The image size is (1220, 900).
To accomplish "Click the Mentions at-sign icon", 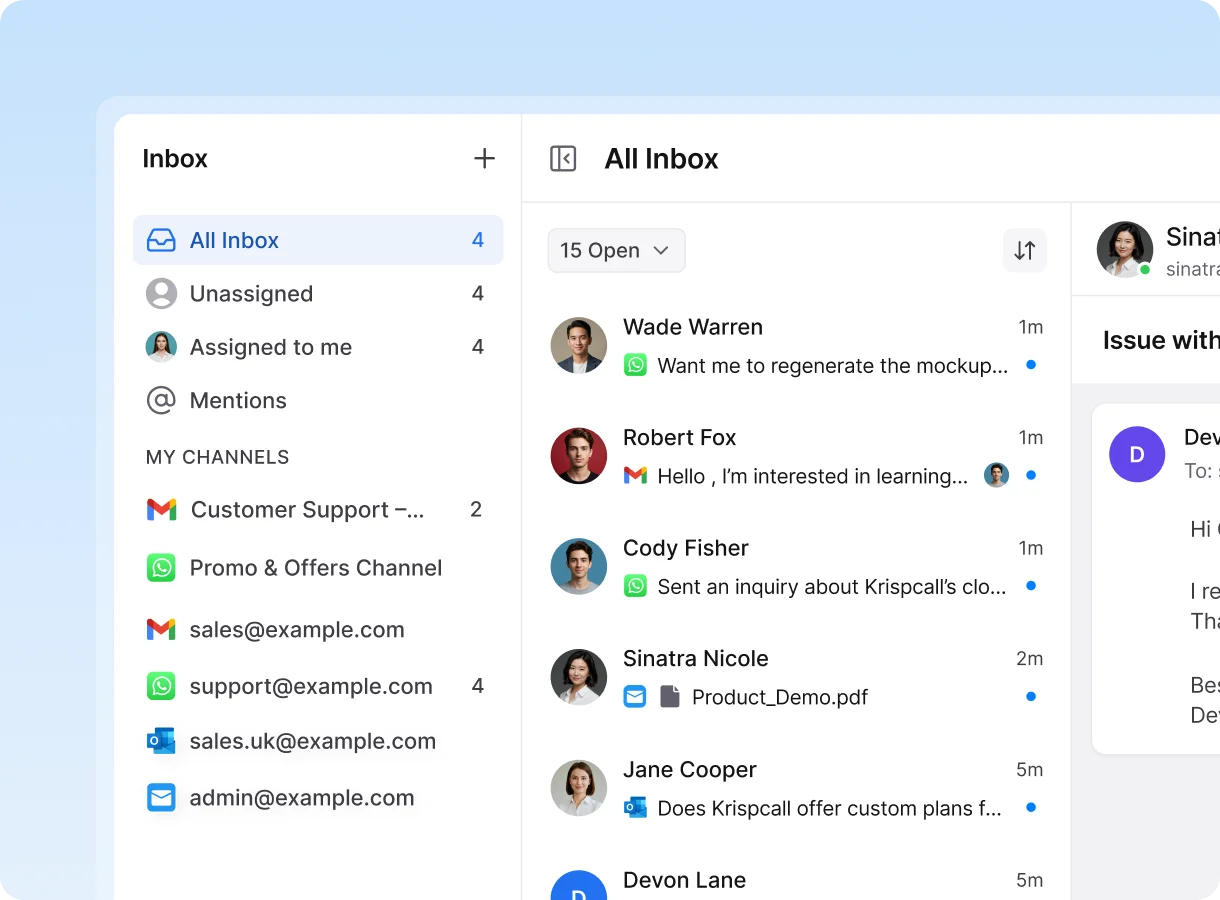I will point(161,400).
